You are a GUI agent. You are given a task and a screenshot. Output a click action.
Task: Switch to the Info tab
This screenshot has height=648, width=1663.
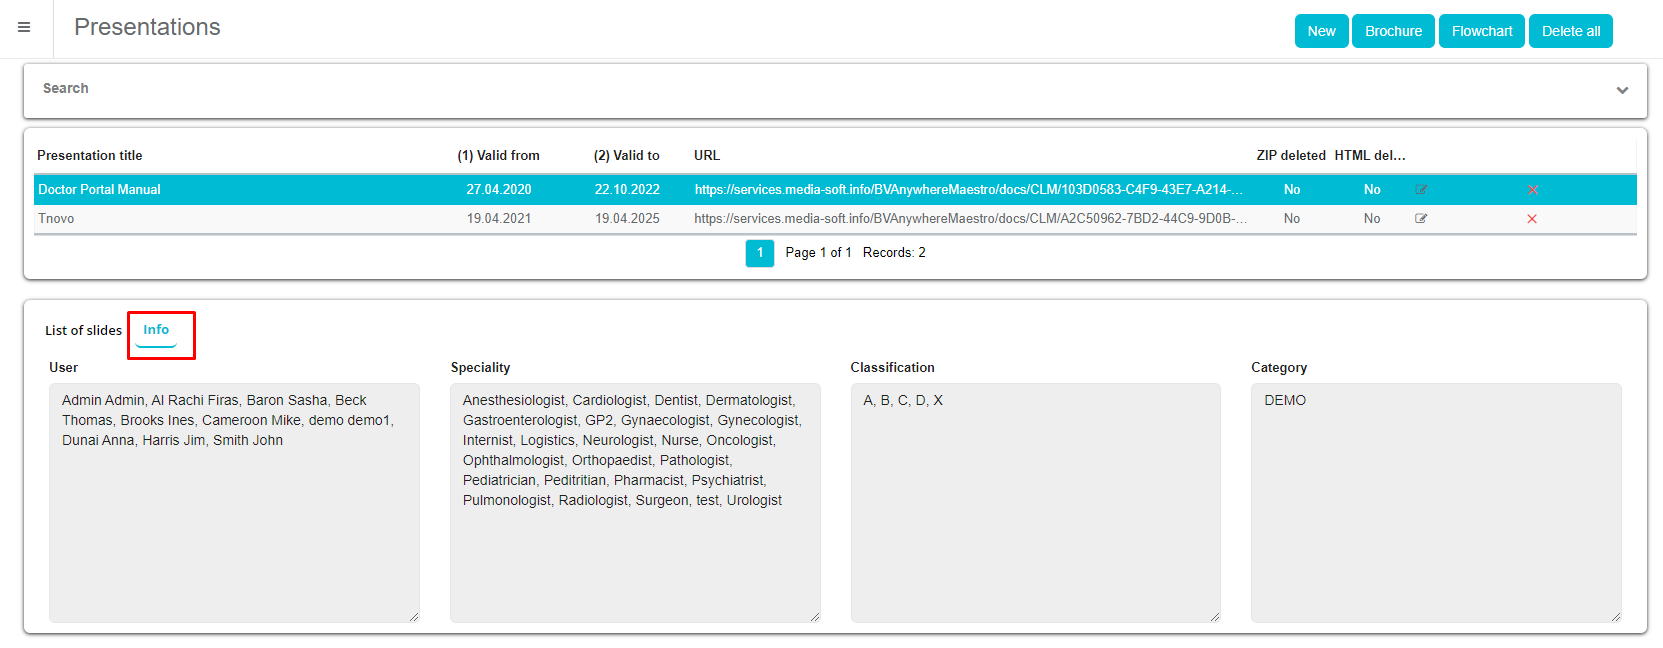(156, 330)
